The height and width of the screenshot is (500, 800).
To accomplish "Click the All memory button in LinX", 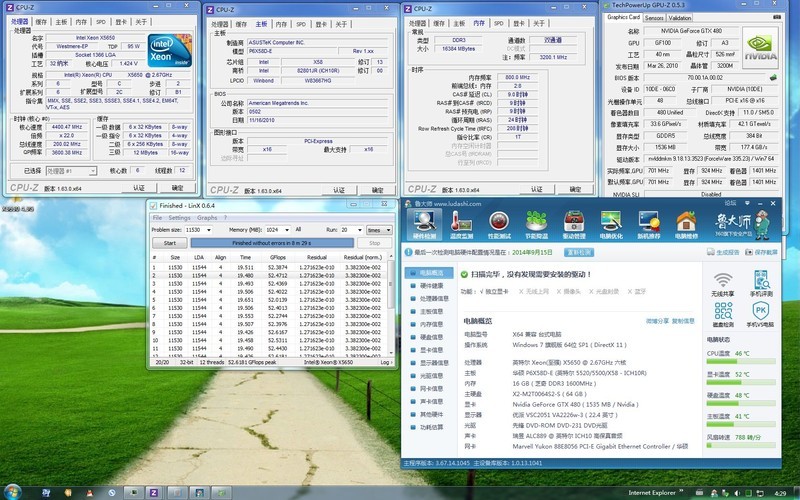I will (x=298, y=230).
